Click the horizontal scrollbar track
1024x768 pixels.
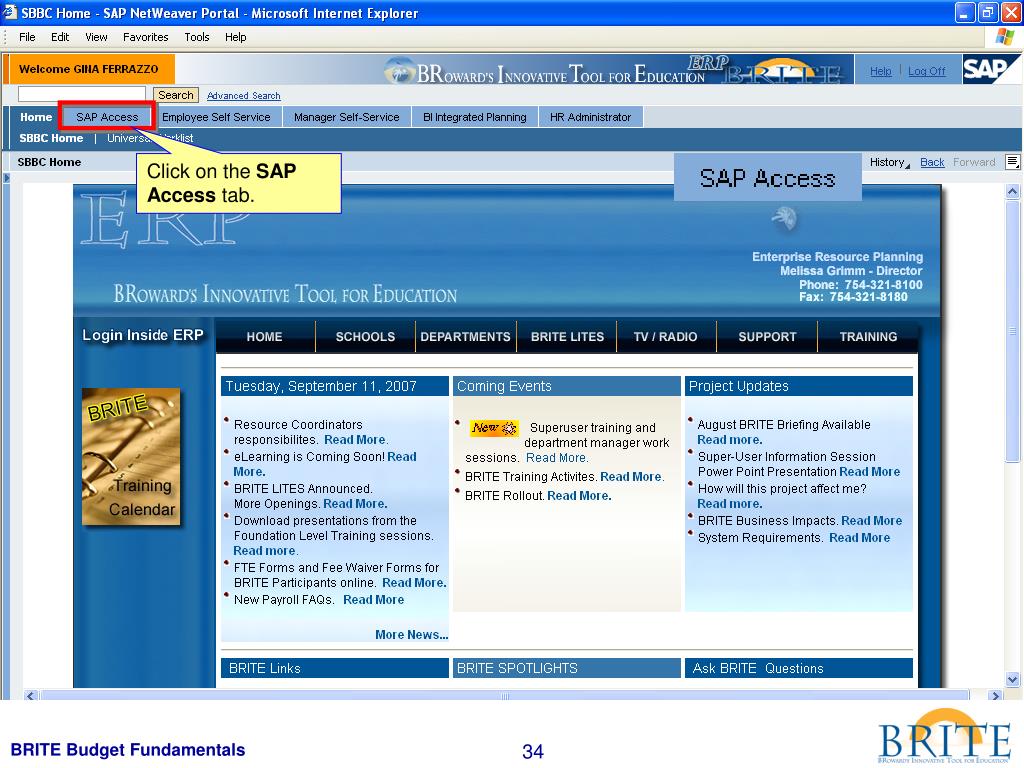[x=504, y=696]
